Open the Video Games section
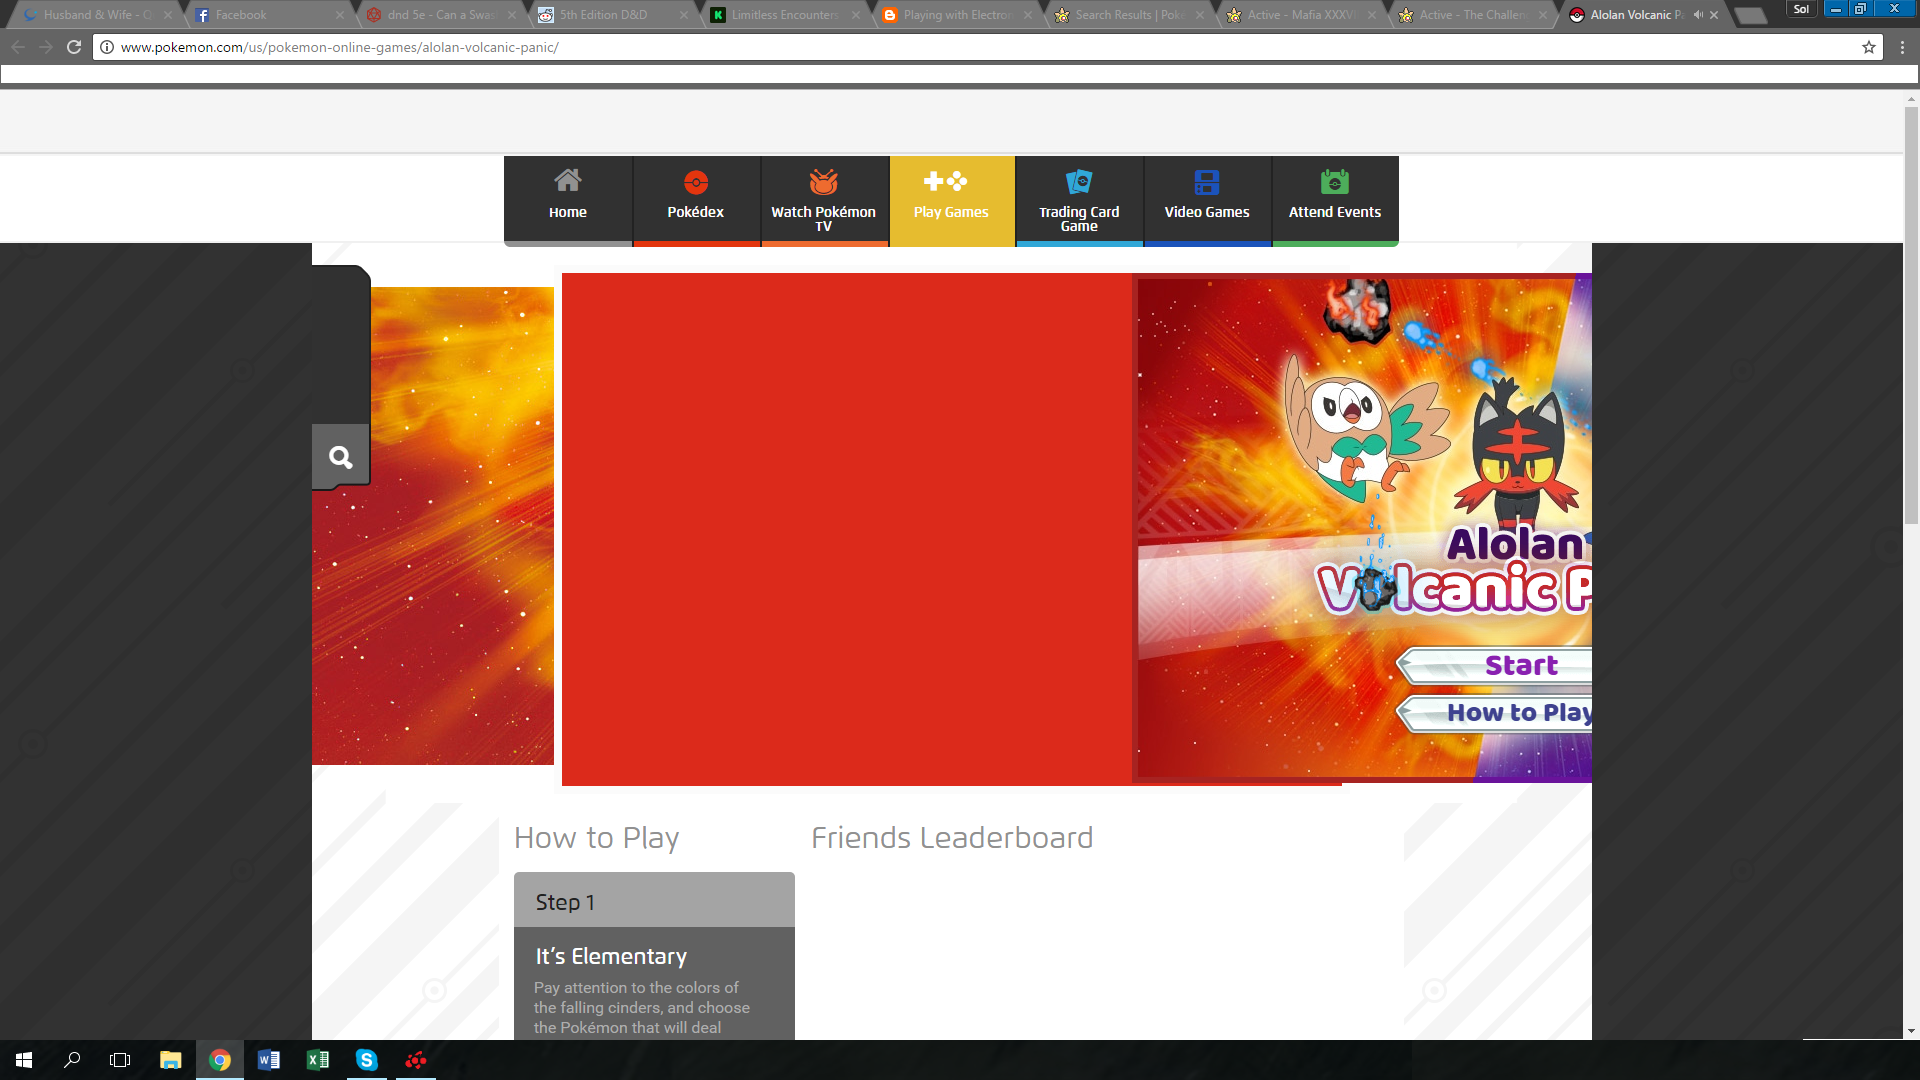 [1207, 200]
